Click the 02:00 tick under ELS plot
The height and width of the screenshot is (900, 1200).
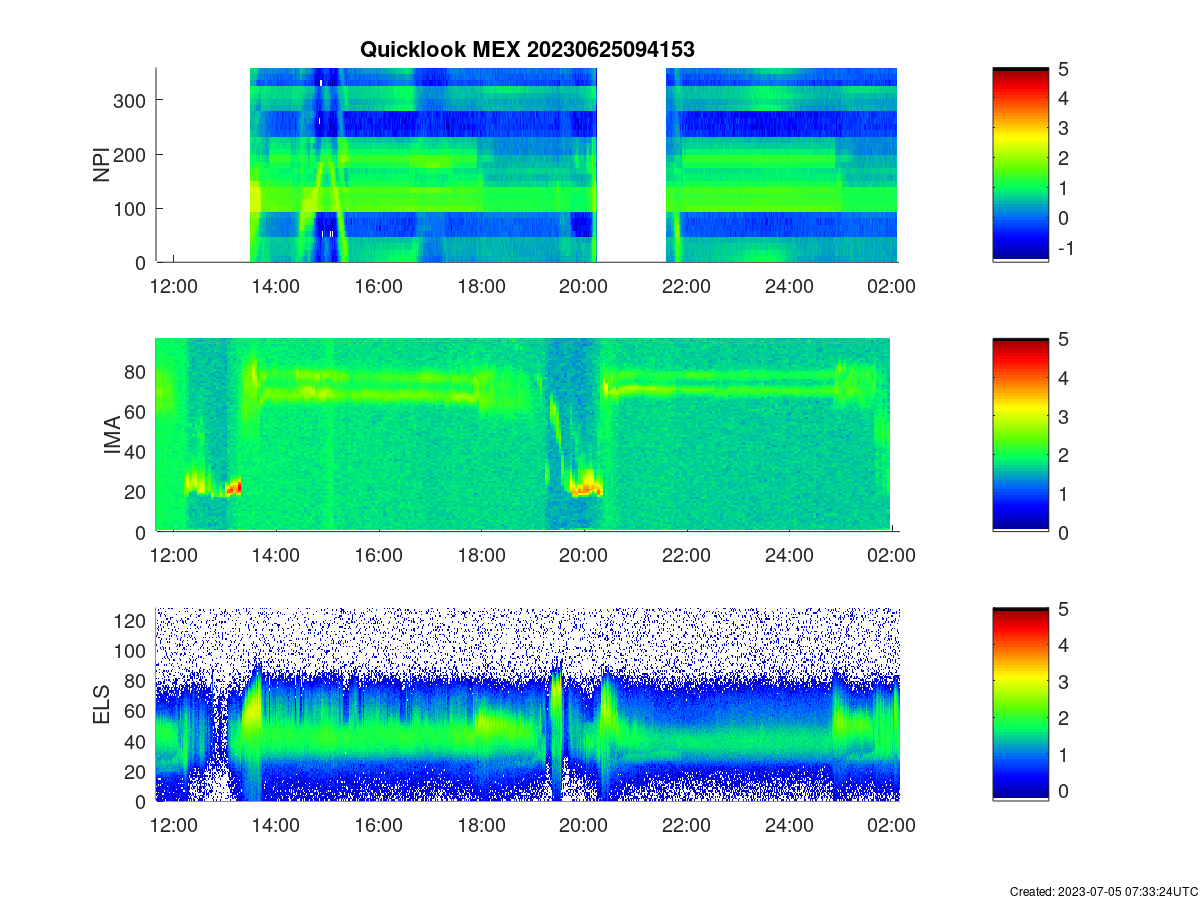(891, 826)
